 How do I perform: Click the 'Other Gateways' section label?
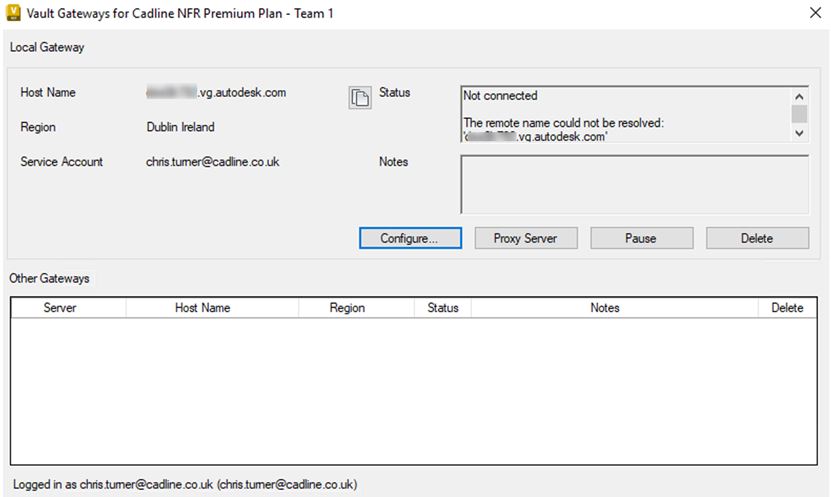(49, 278)
